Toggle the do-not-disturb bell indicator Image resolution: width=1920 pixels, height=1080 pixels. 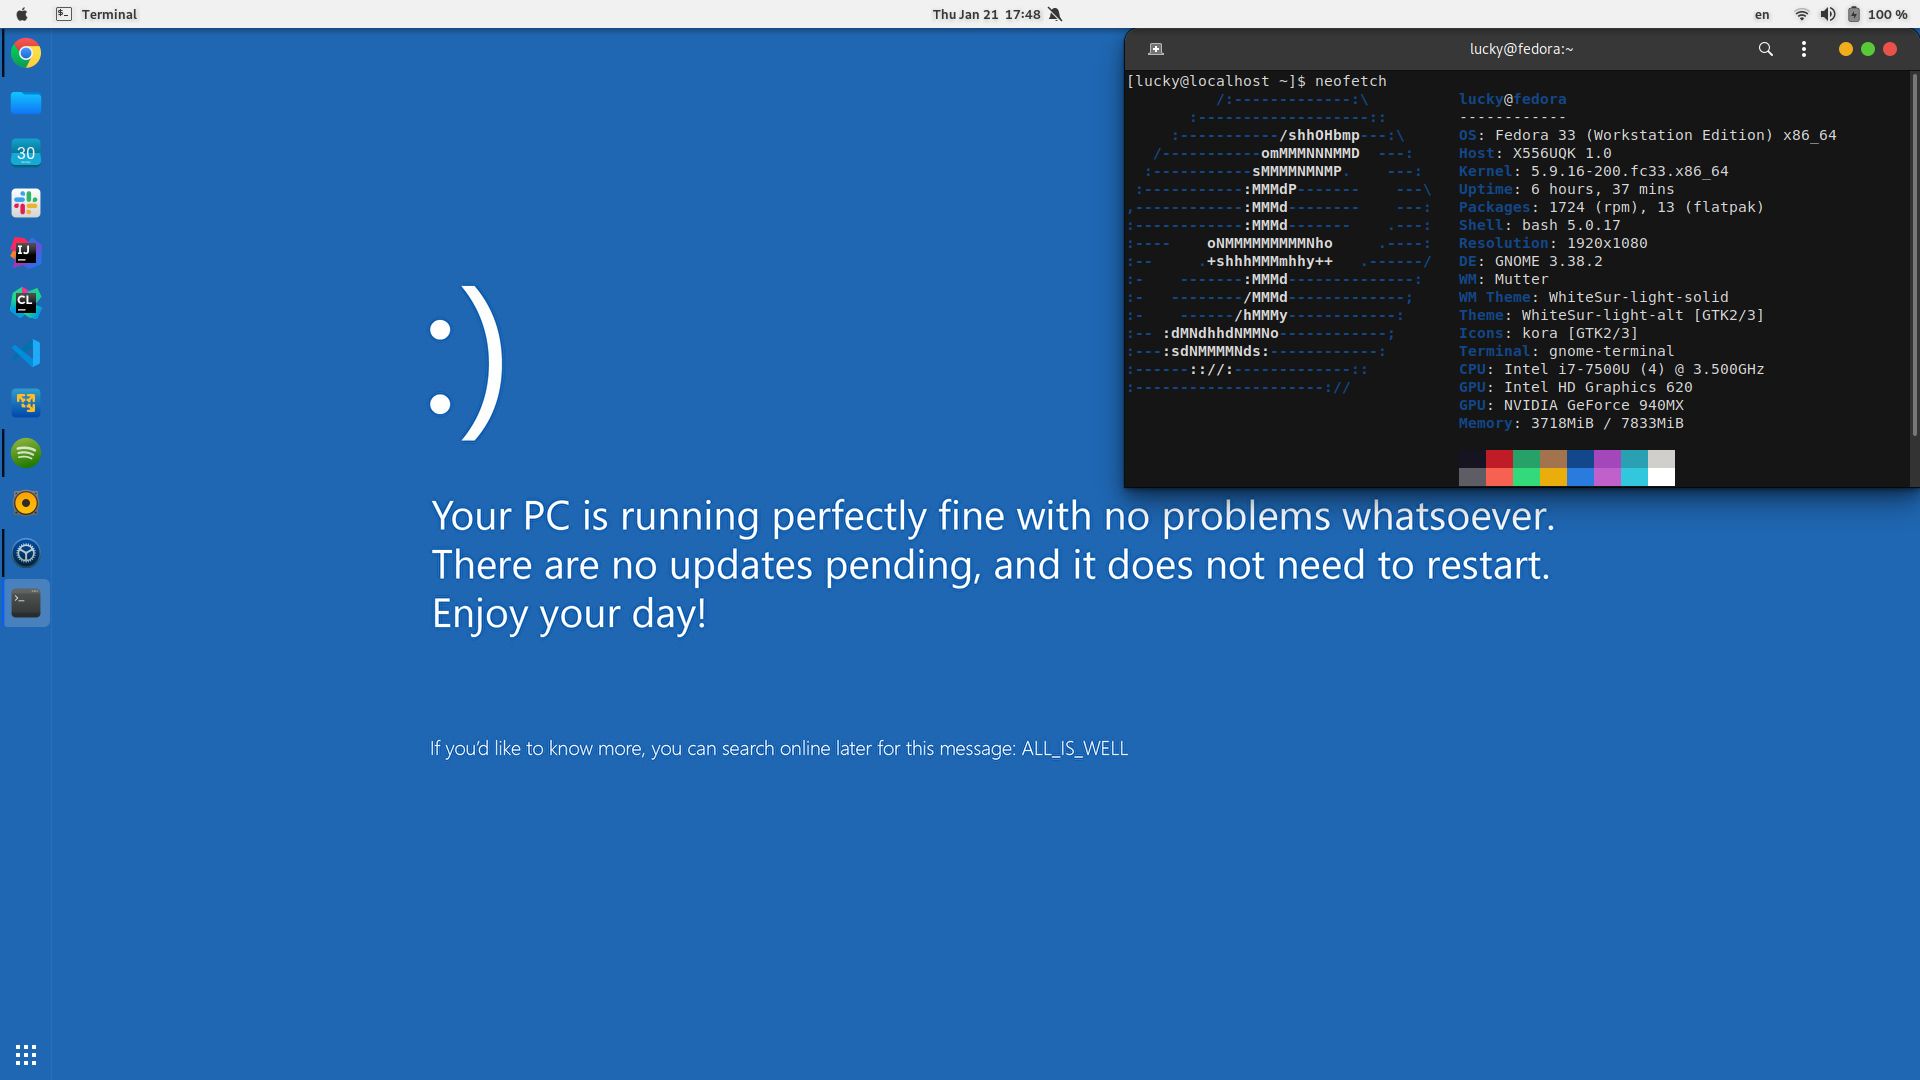coord(1055,14)
